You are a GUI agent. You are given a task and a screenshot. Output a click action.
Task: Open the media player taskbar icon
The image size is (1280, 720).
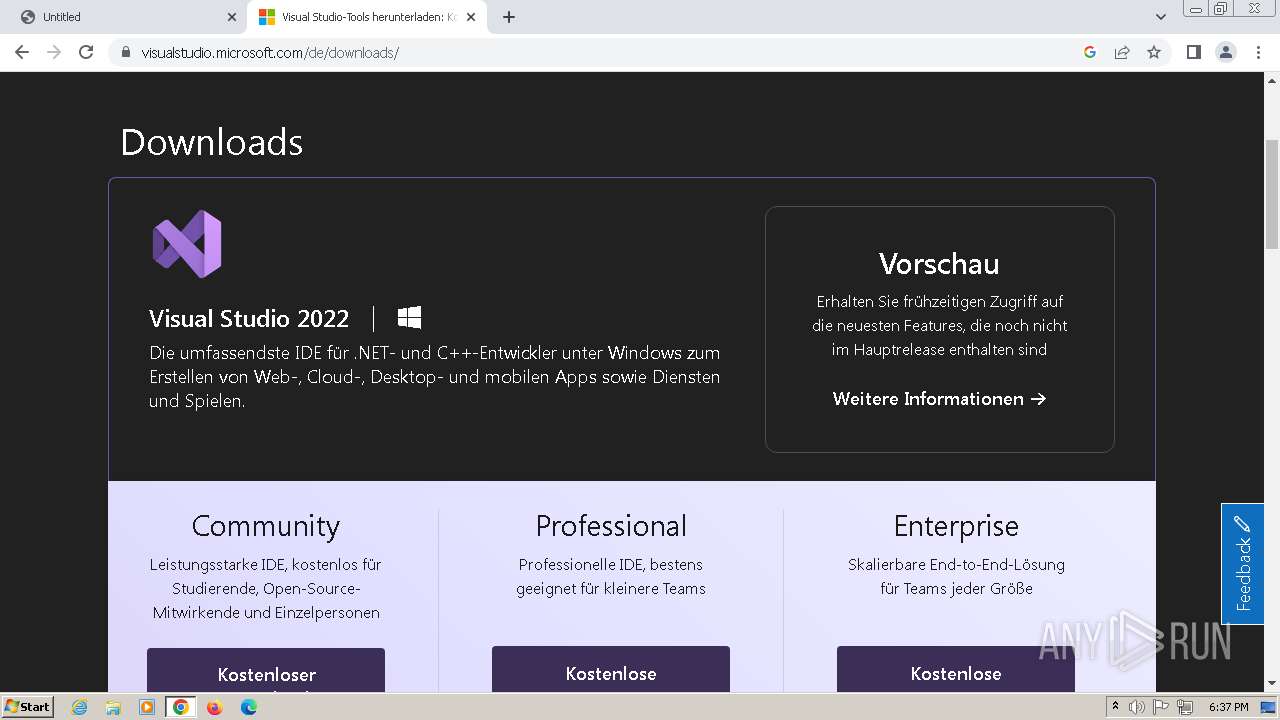[x=147, y=707]
